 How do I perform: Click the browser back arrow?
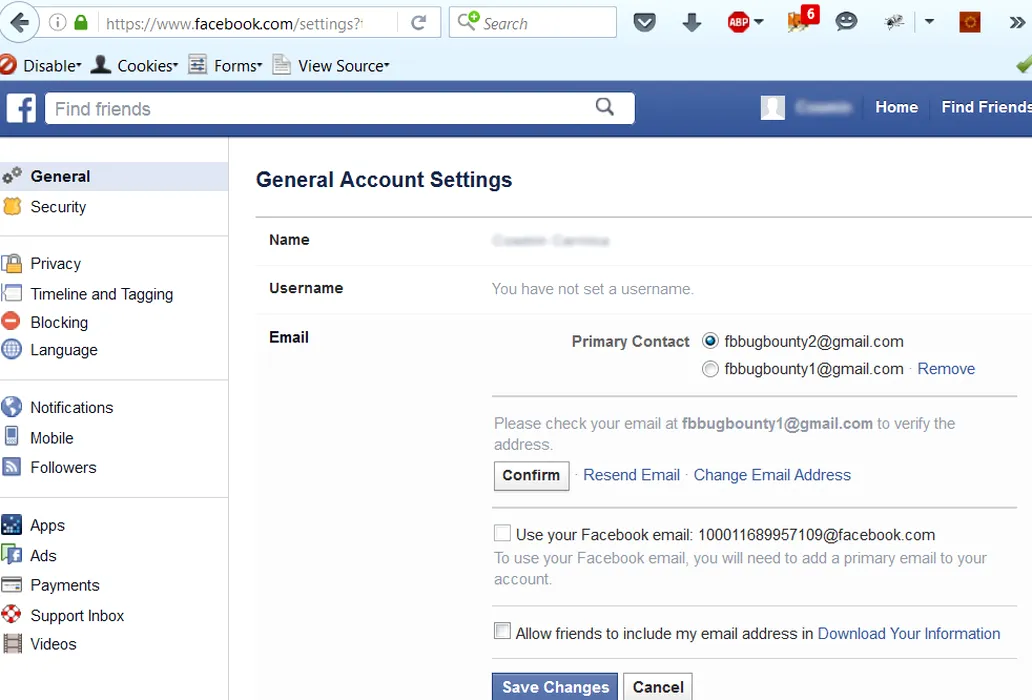click(x=20, y=22)
